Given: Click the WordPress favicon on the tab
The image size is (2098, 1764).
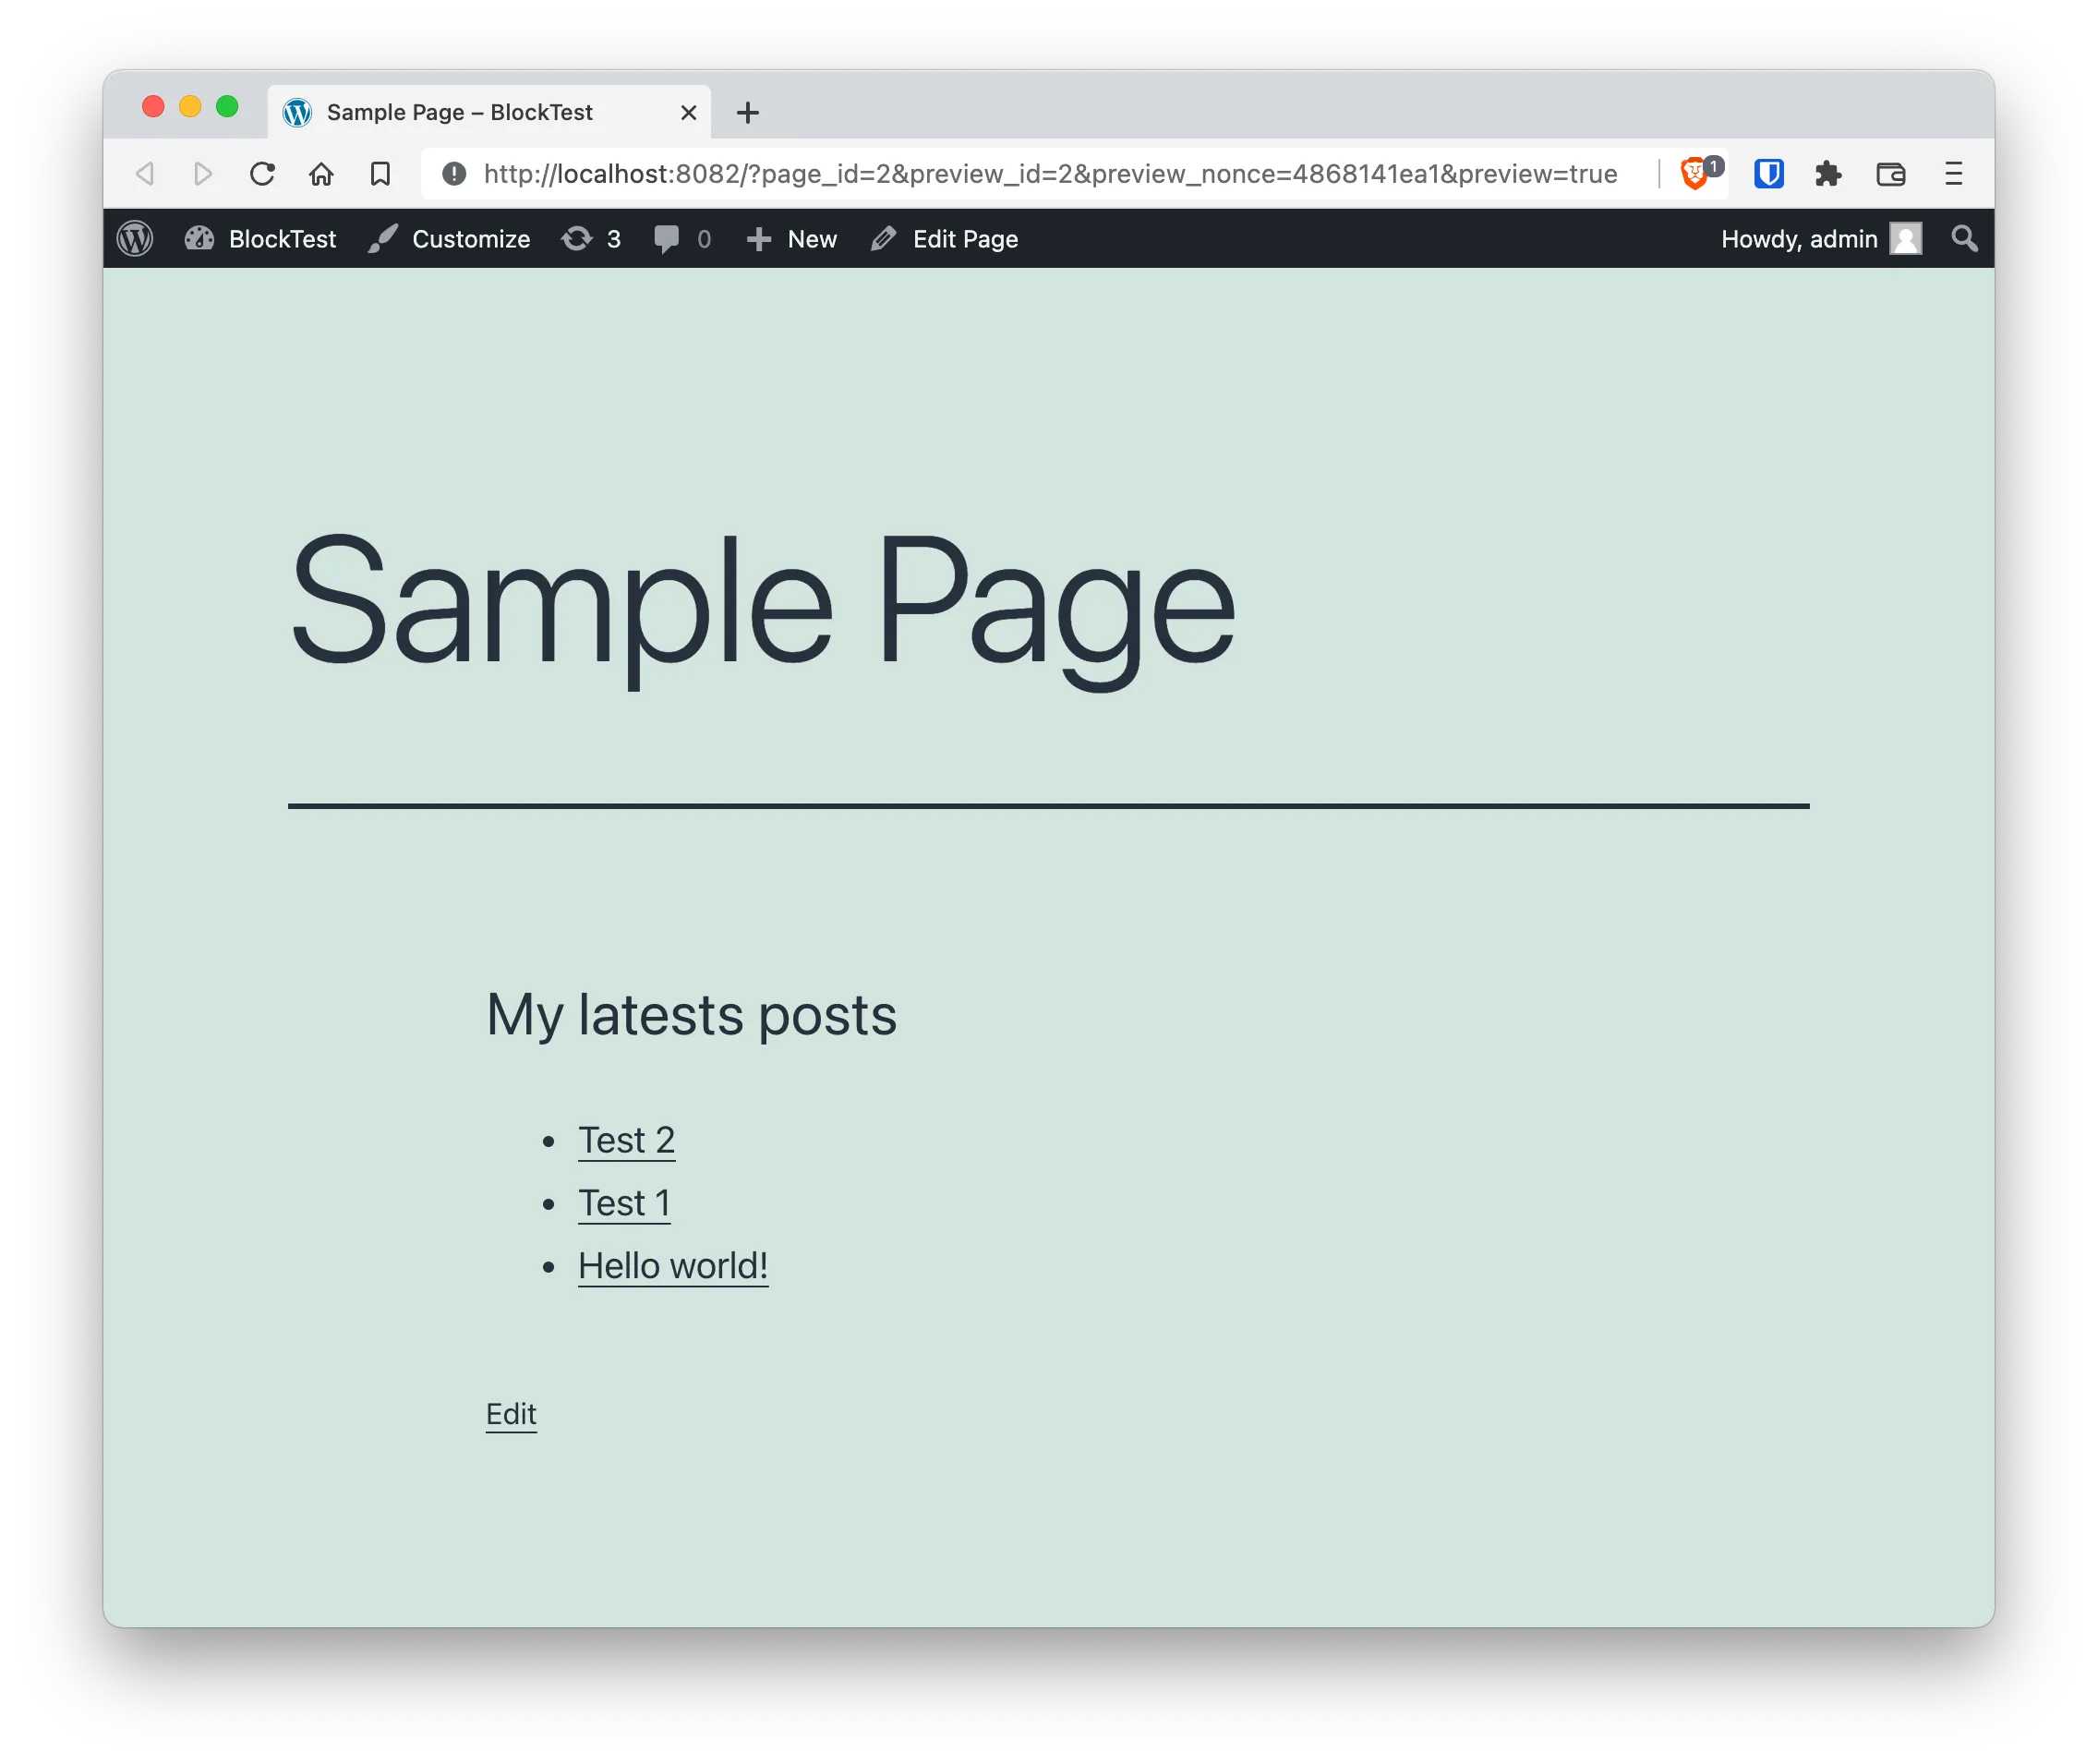Looking at the screenshot, I should point(297,112).
